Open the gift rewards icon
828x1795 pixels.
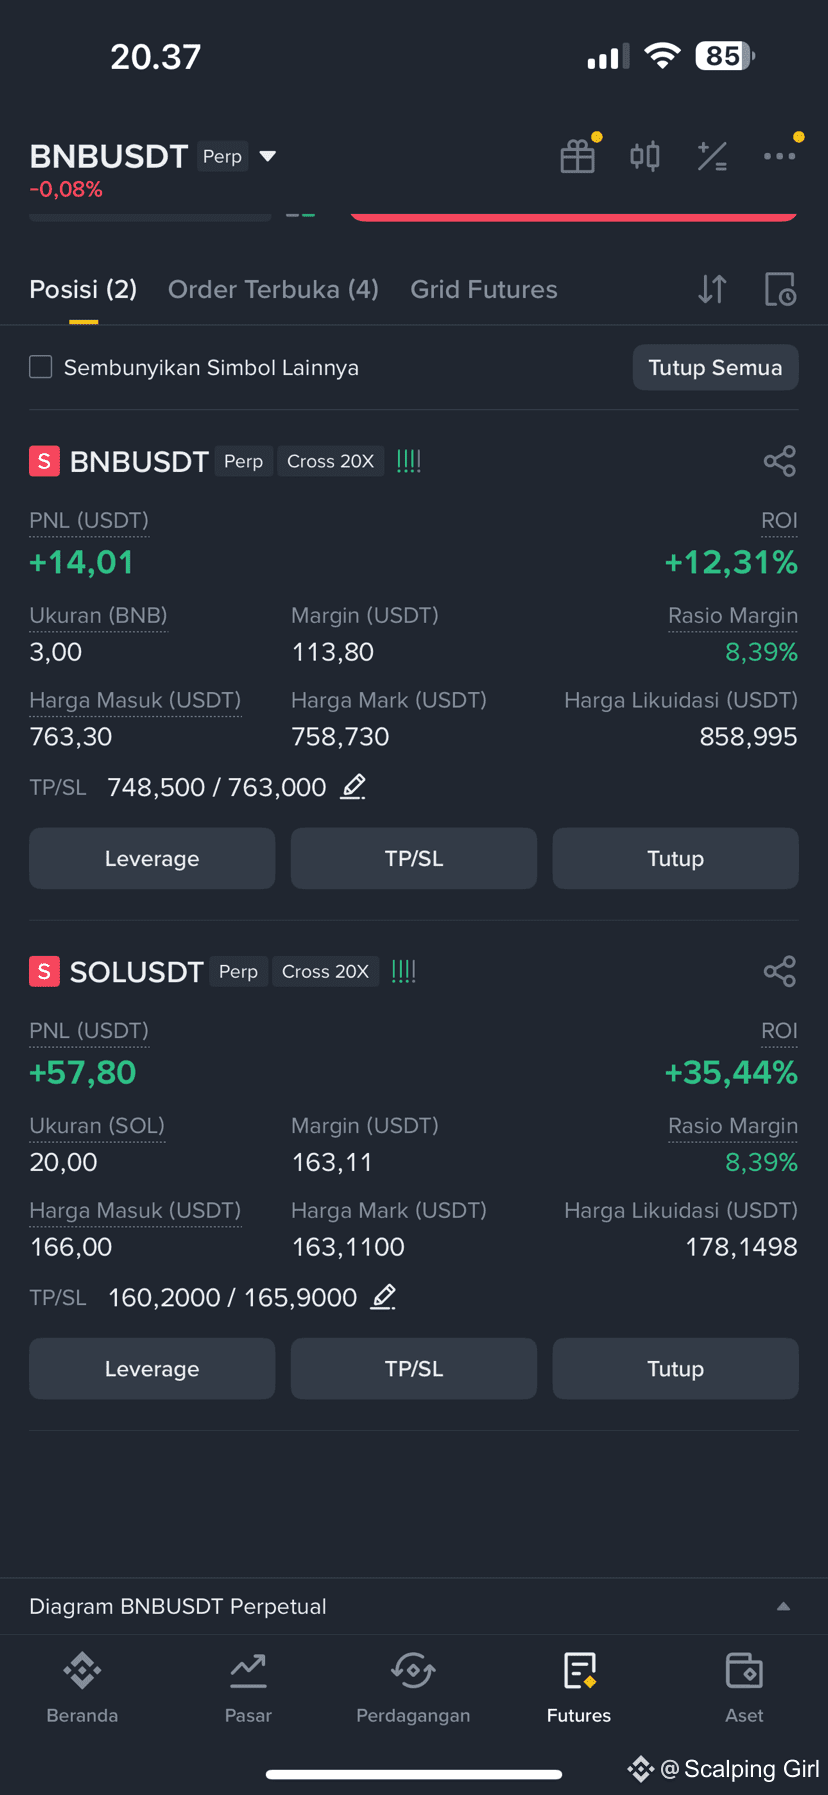pyautogui.click(x=578, y=156)
